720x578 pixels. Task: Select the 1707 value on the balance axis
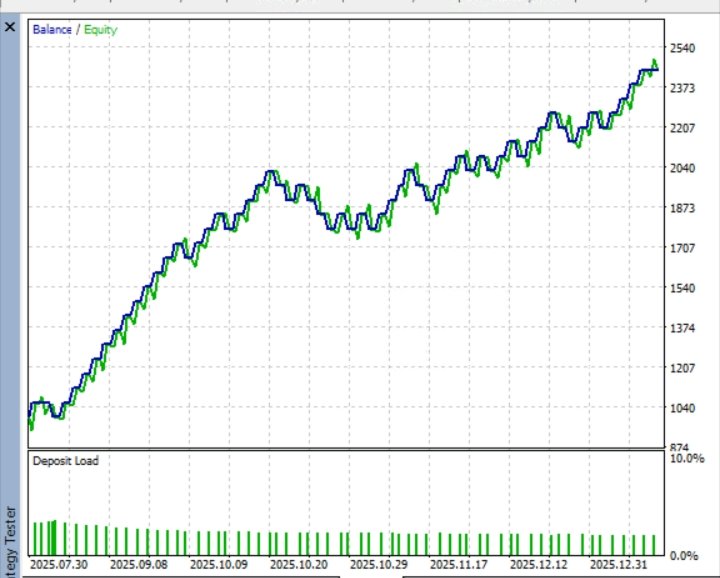(682, 248)
